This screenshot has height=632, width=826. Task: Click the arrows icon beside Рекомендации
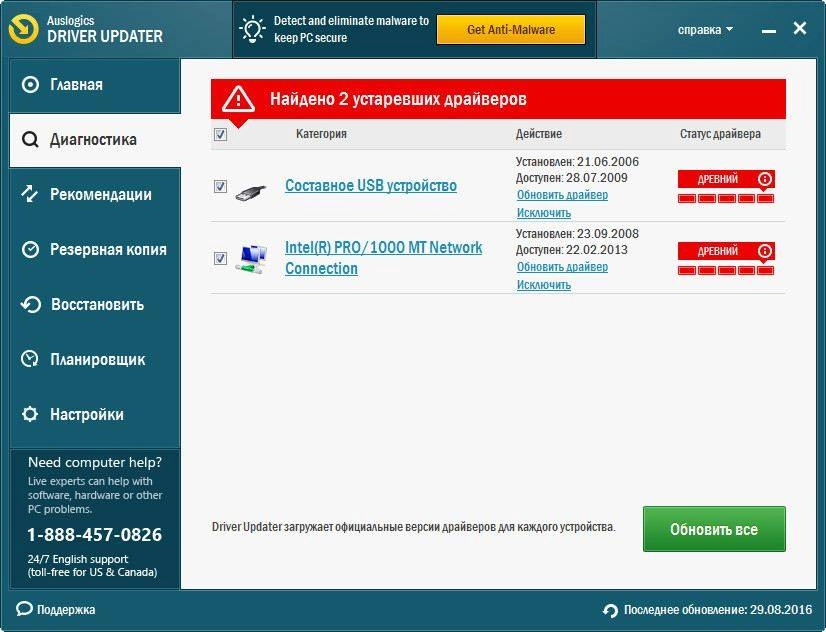[x=30, y=194]
